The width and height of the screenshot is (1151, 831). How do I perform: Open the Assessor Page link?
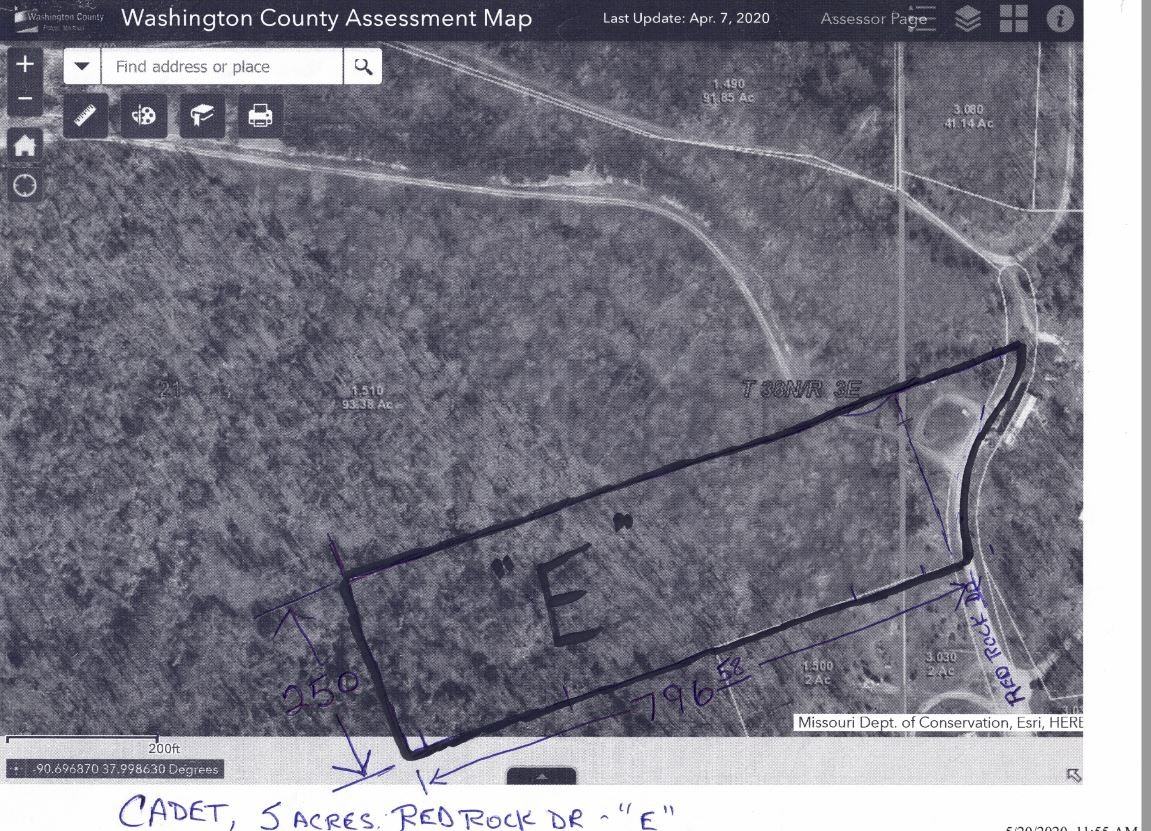(865, 19)
